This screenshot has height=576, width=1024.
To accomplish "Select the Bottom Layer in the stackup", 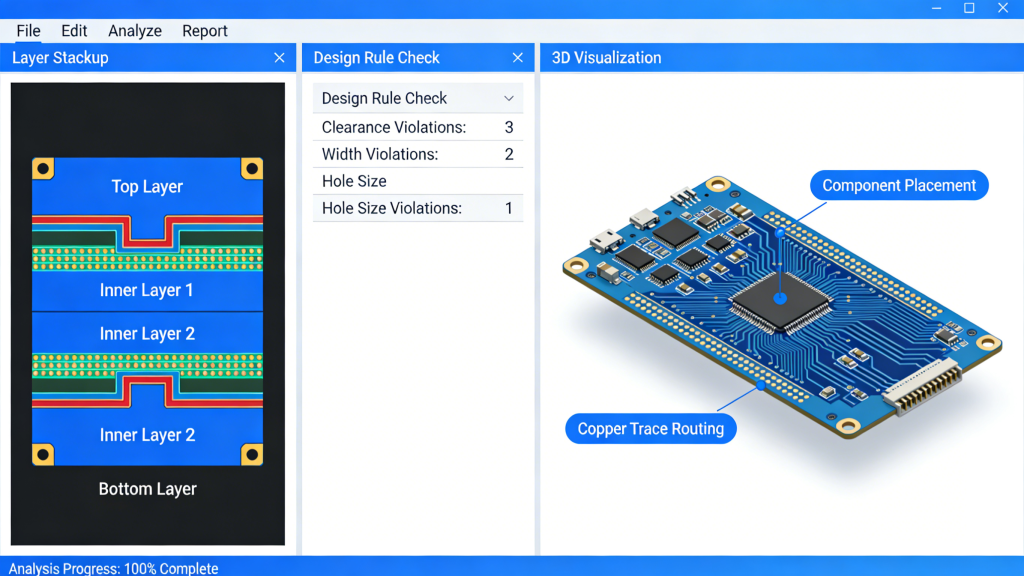I will click(146, 489).
